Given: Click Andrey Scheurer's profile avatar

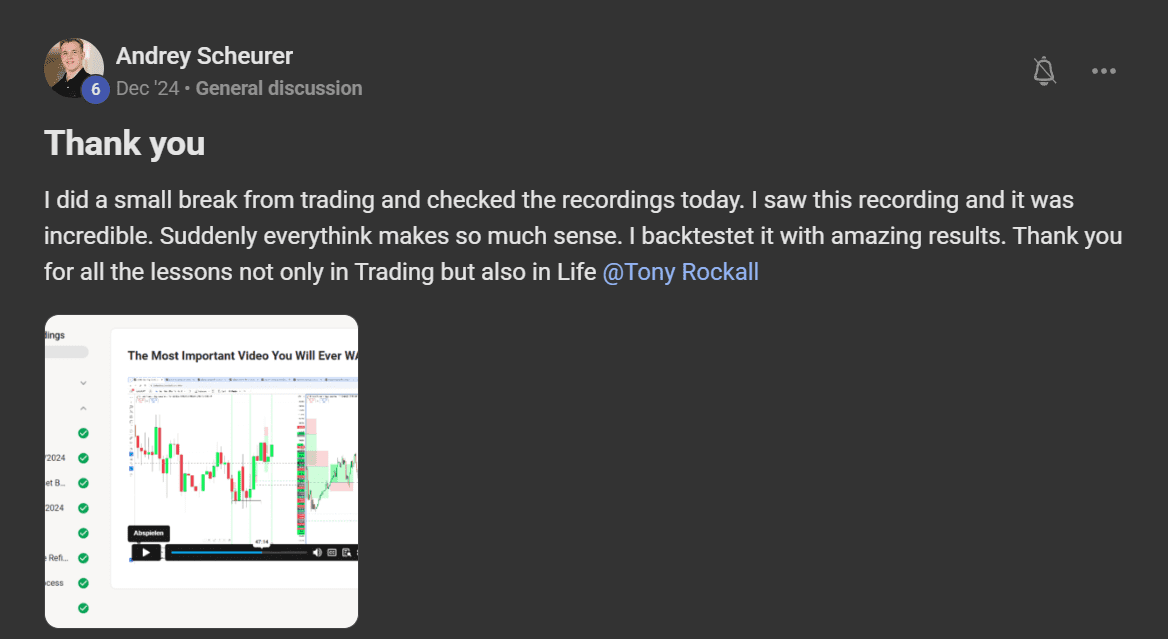Looking at the screenshot, I should click(73, 67).
